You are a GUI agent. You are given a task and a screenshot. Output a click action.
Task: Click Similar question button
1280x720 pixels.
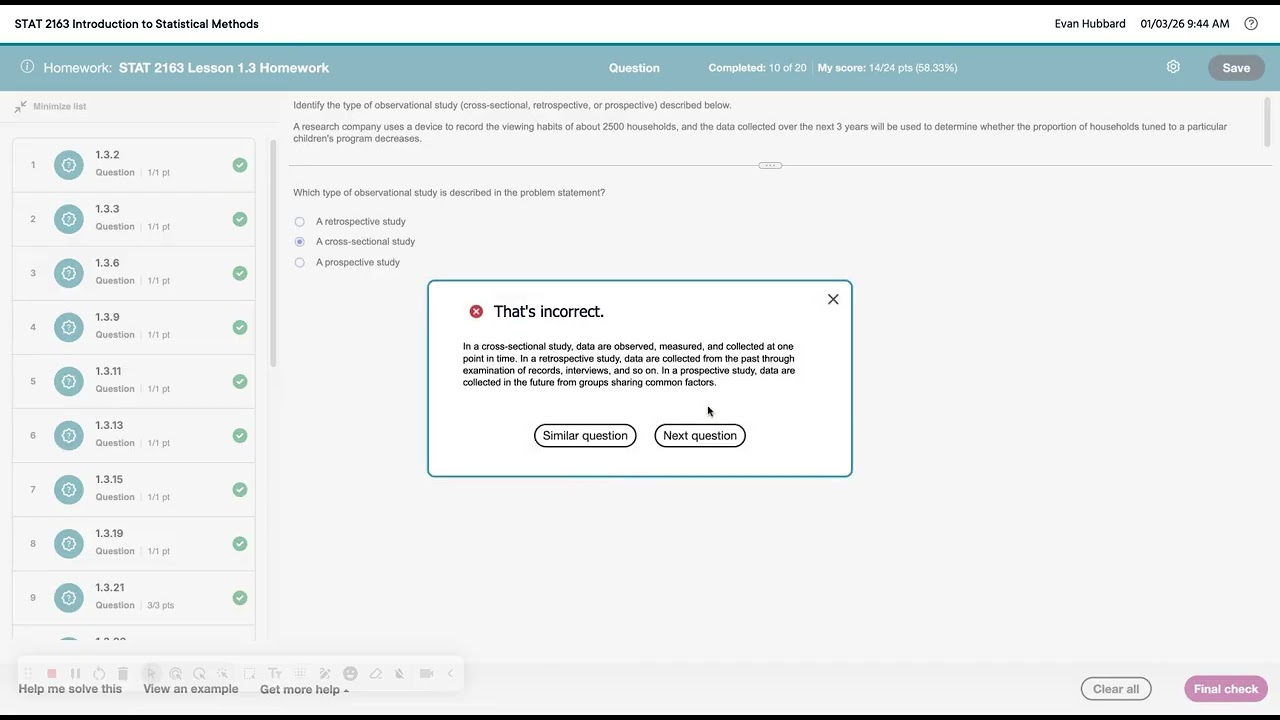click(x=585, y=435)
